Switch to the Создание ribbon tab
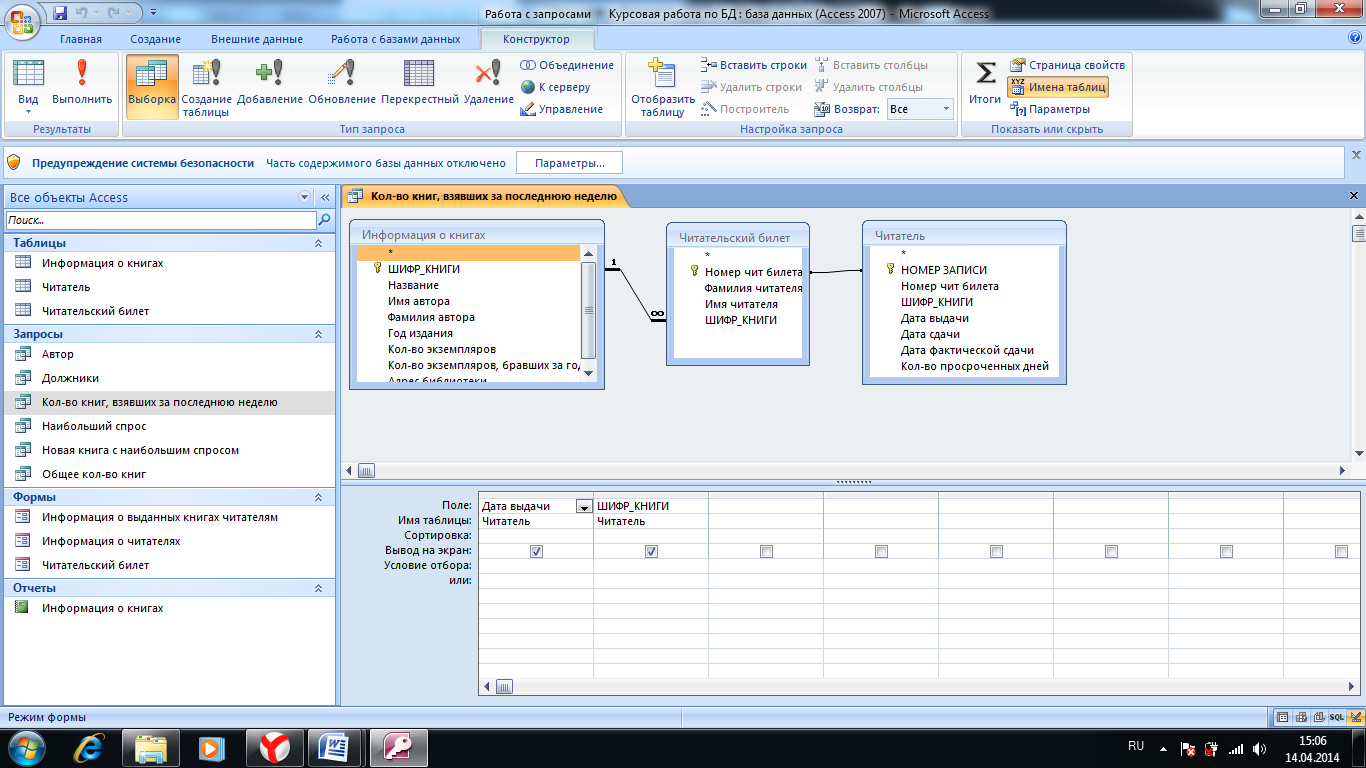 point(155,39)
